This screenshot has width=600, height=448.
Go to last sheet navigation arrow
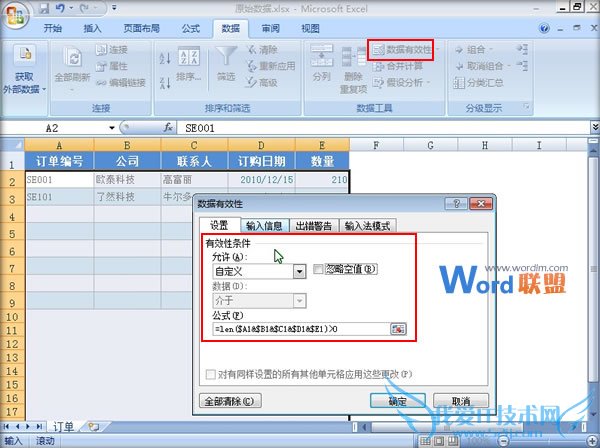tap(39, 426)
